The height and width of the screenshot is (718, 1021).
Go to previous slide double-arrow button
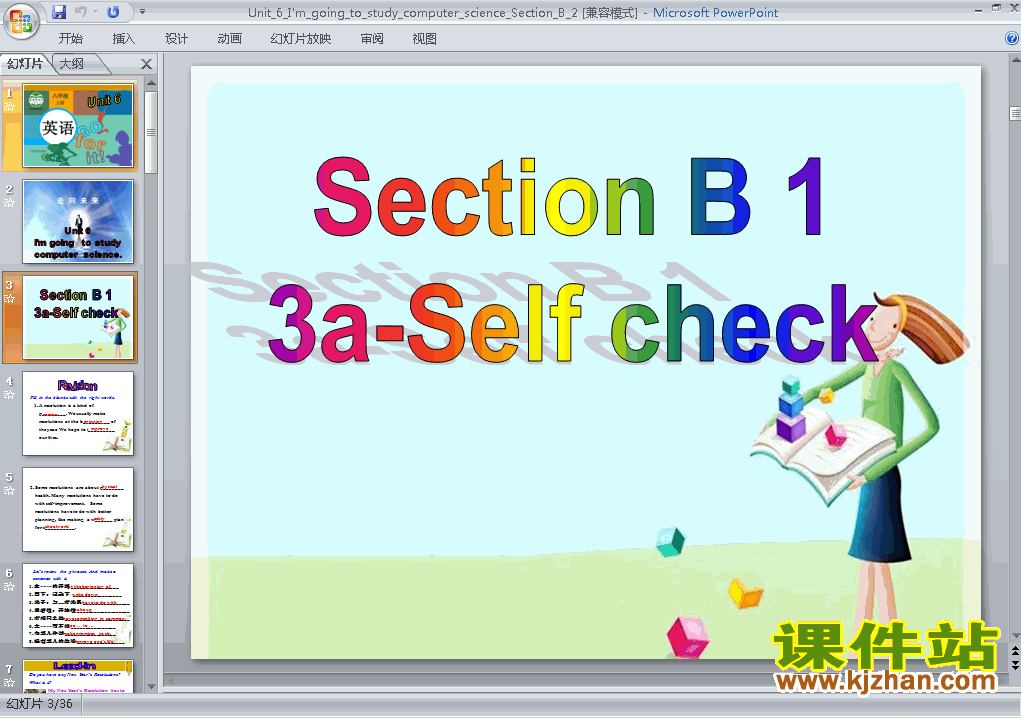point(1015,651)
